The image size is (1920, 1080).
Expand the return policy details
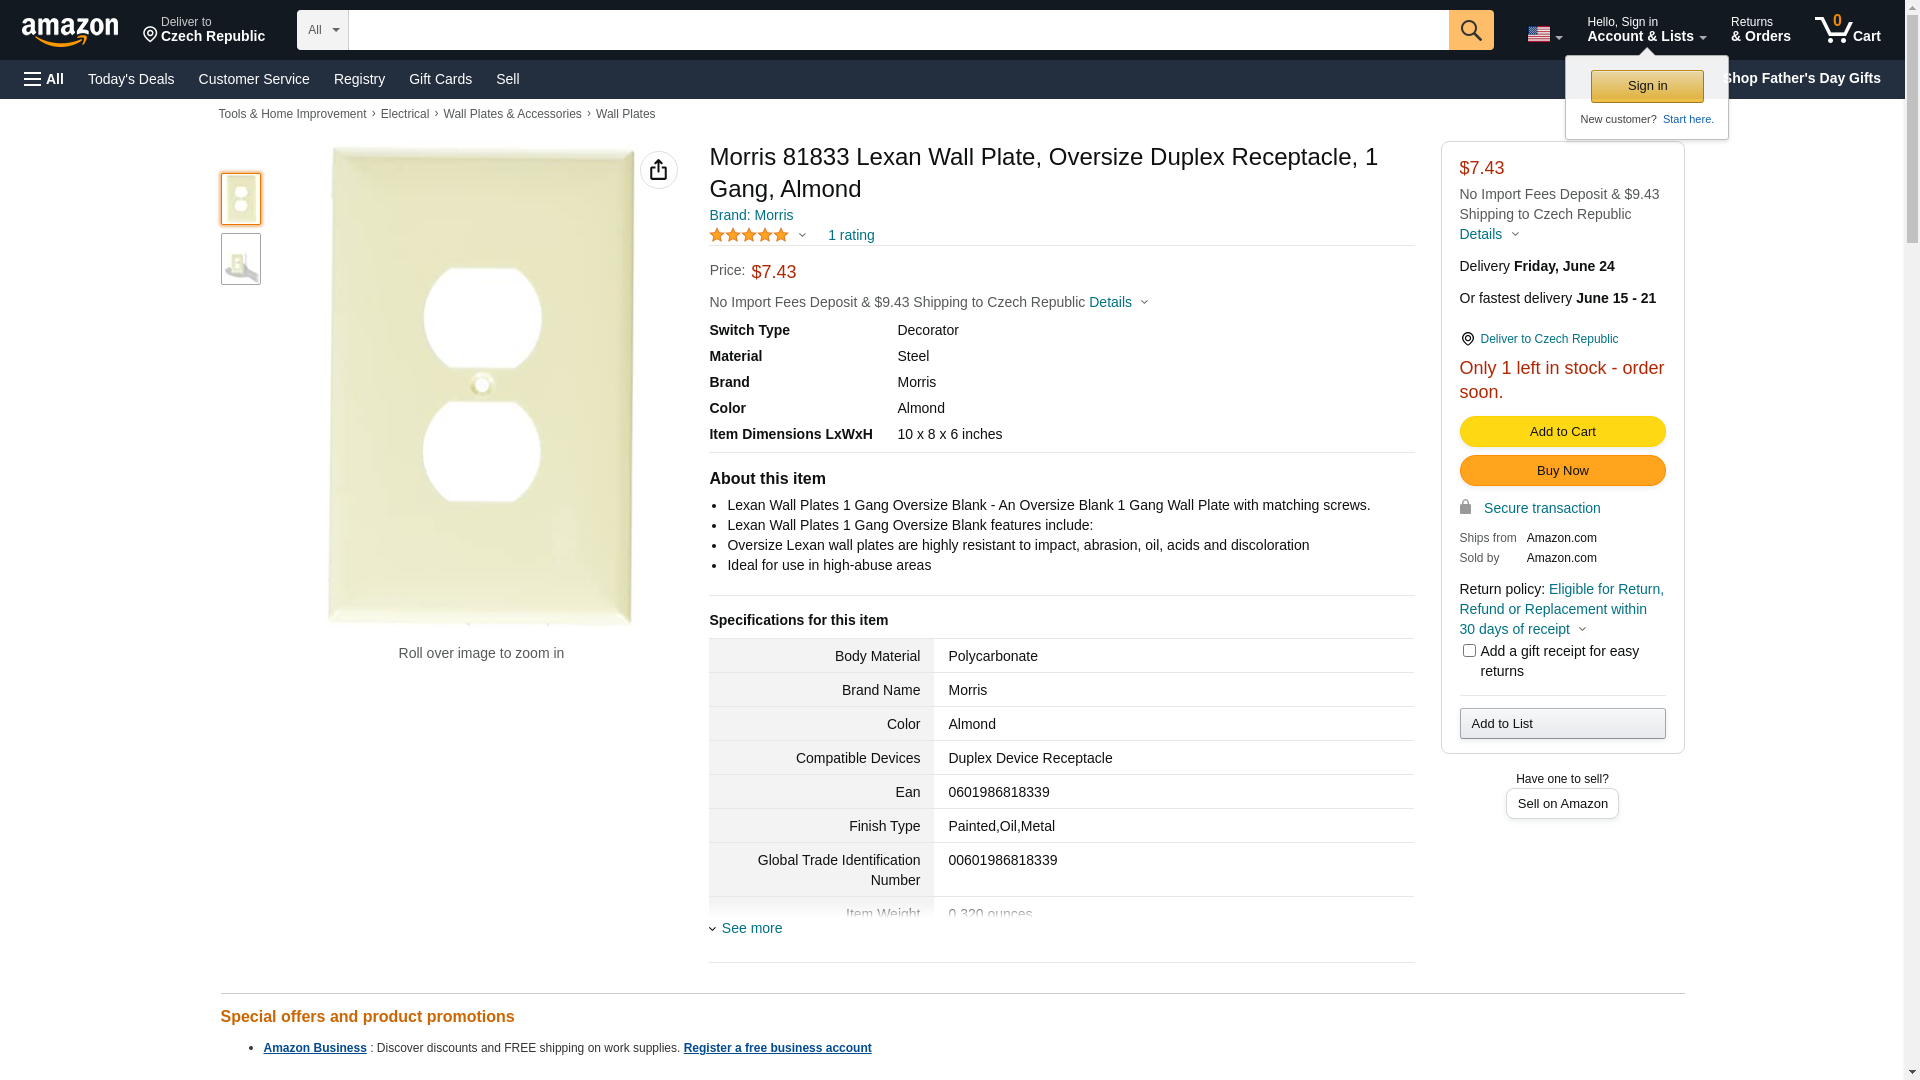coord(1581,629)
